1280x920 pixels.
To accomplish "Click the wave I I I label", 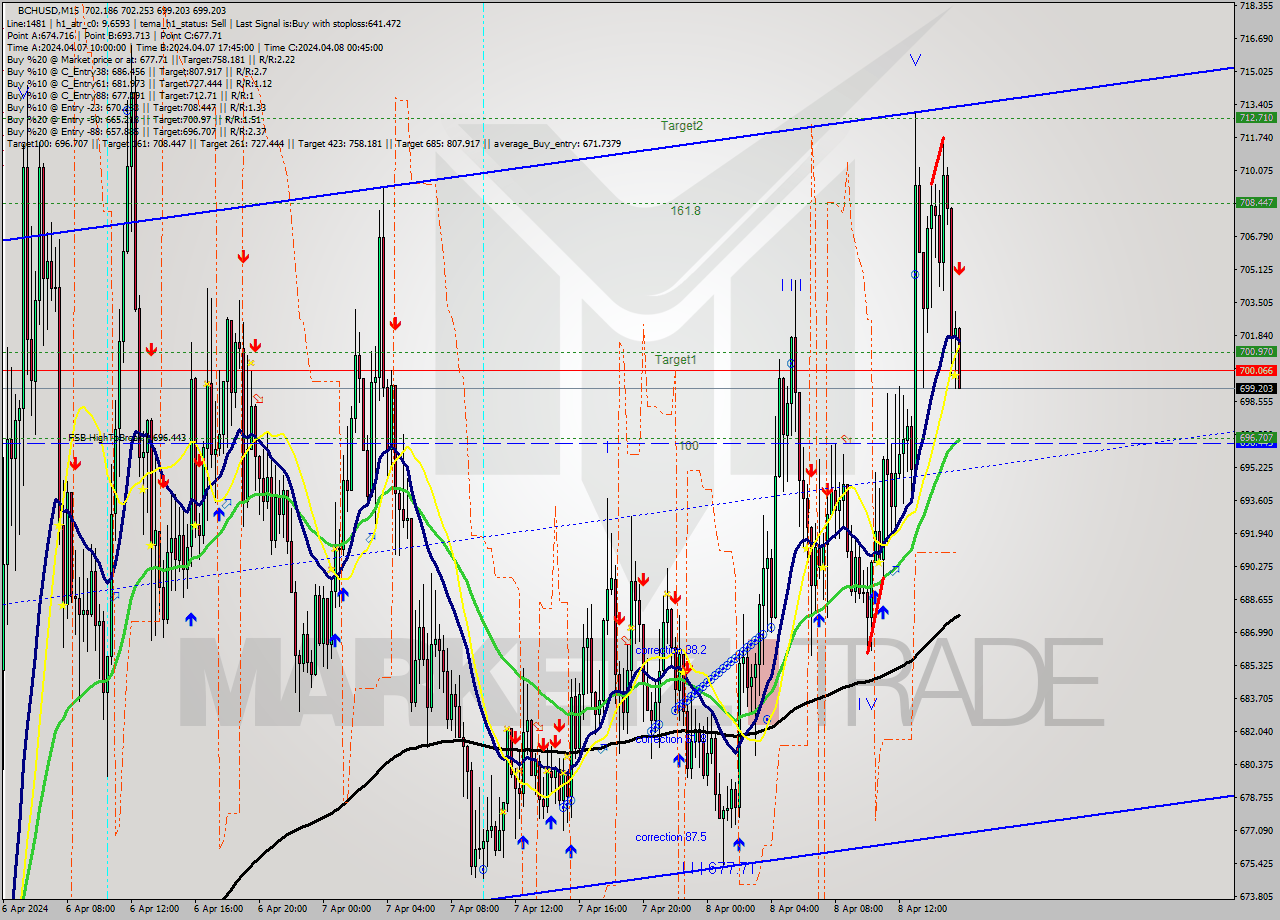I will coord(791,285).
